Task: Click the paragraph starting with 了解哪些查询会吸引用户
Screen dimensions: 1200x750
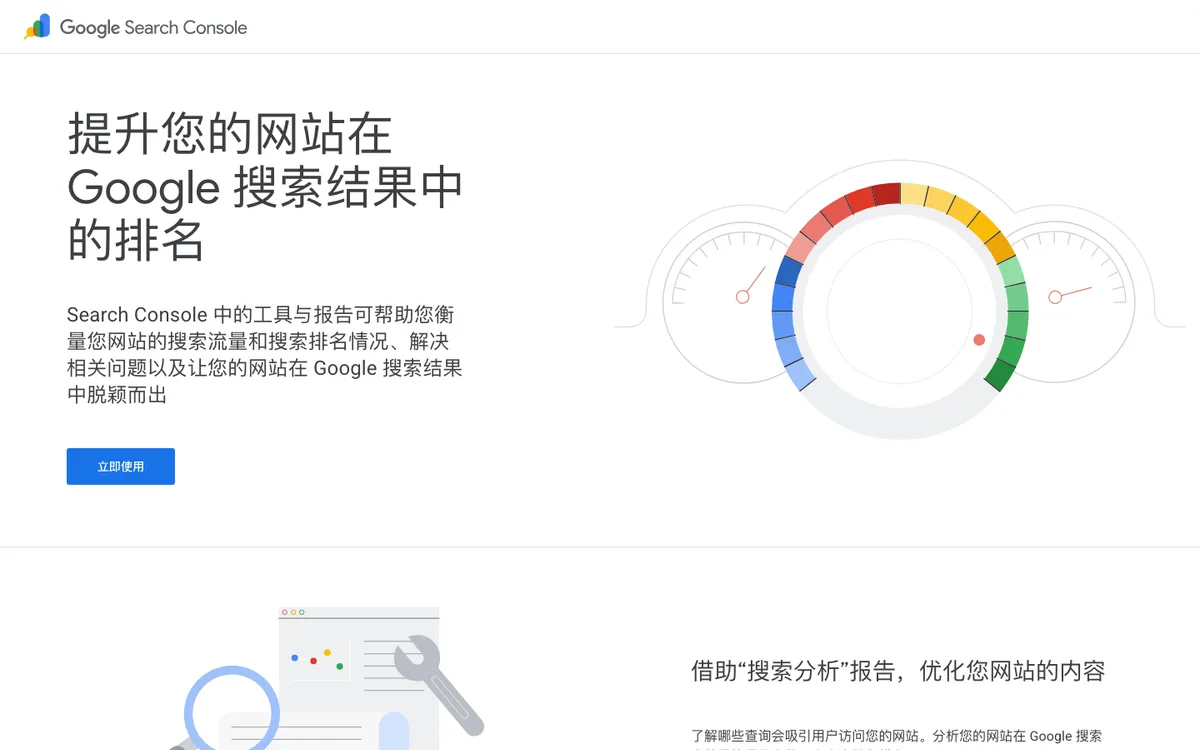Action: (897, 740)
